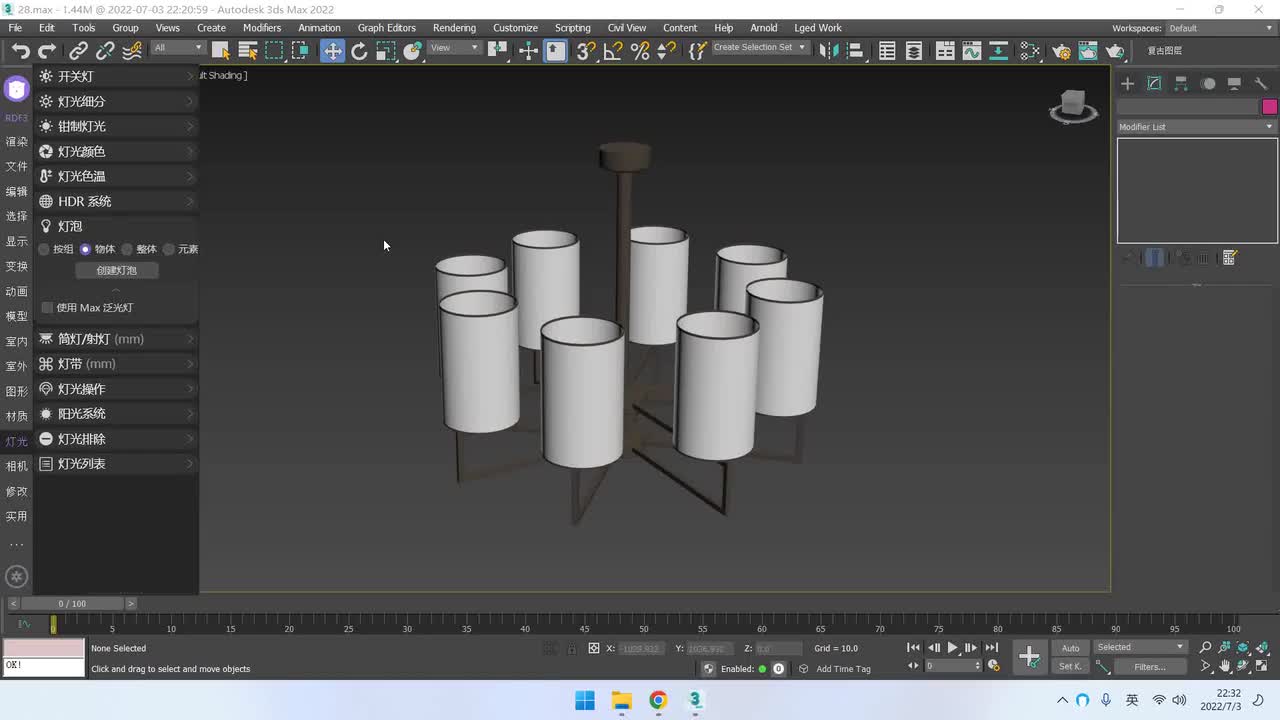1280x720 pixels.
Task: Open the Rendering menu
Action: 454,28
